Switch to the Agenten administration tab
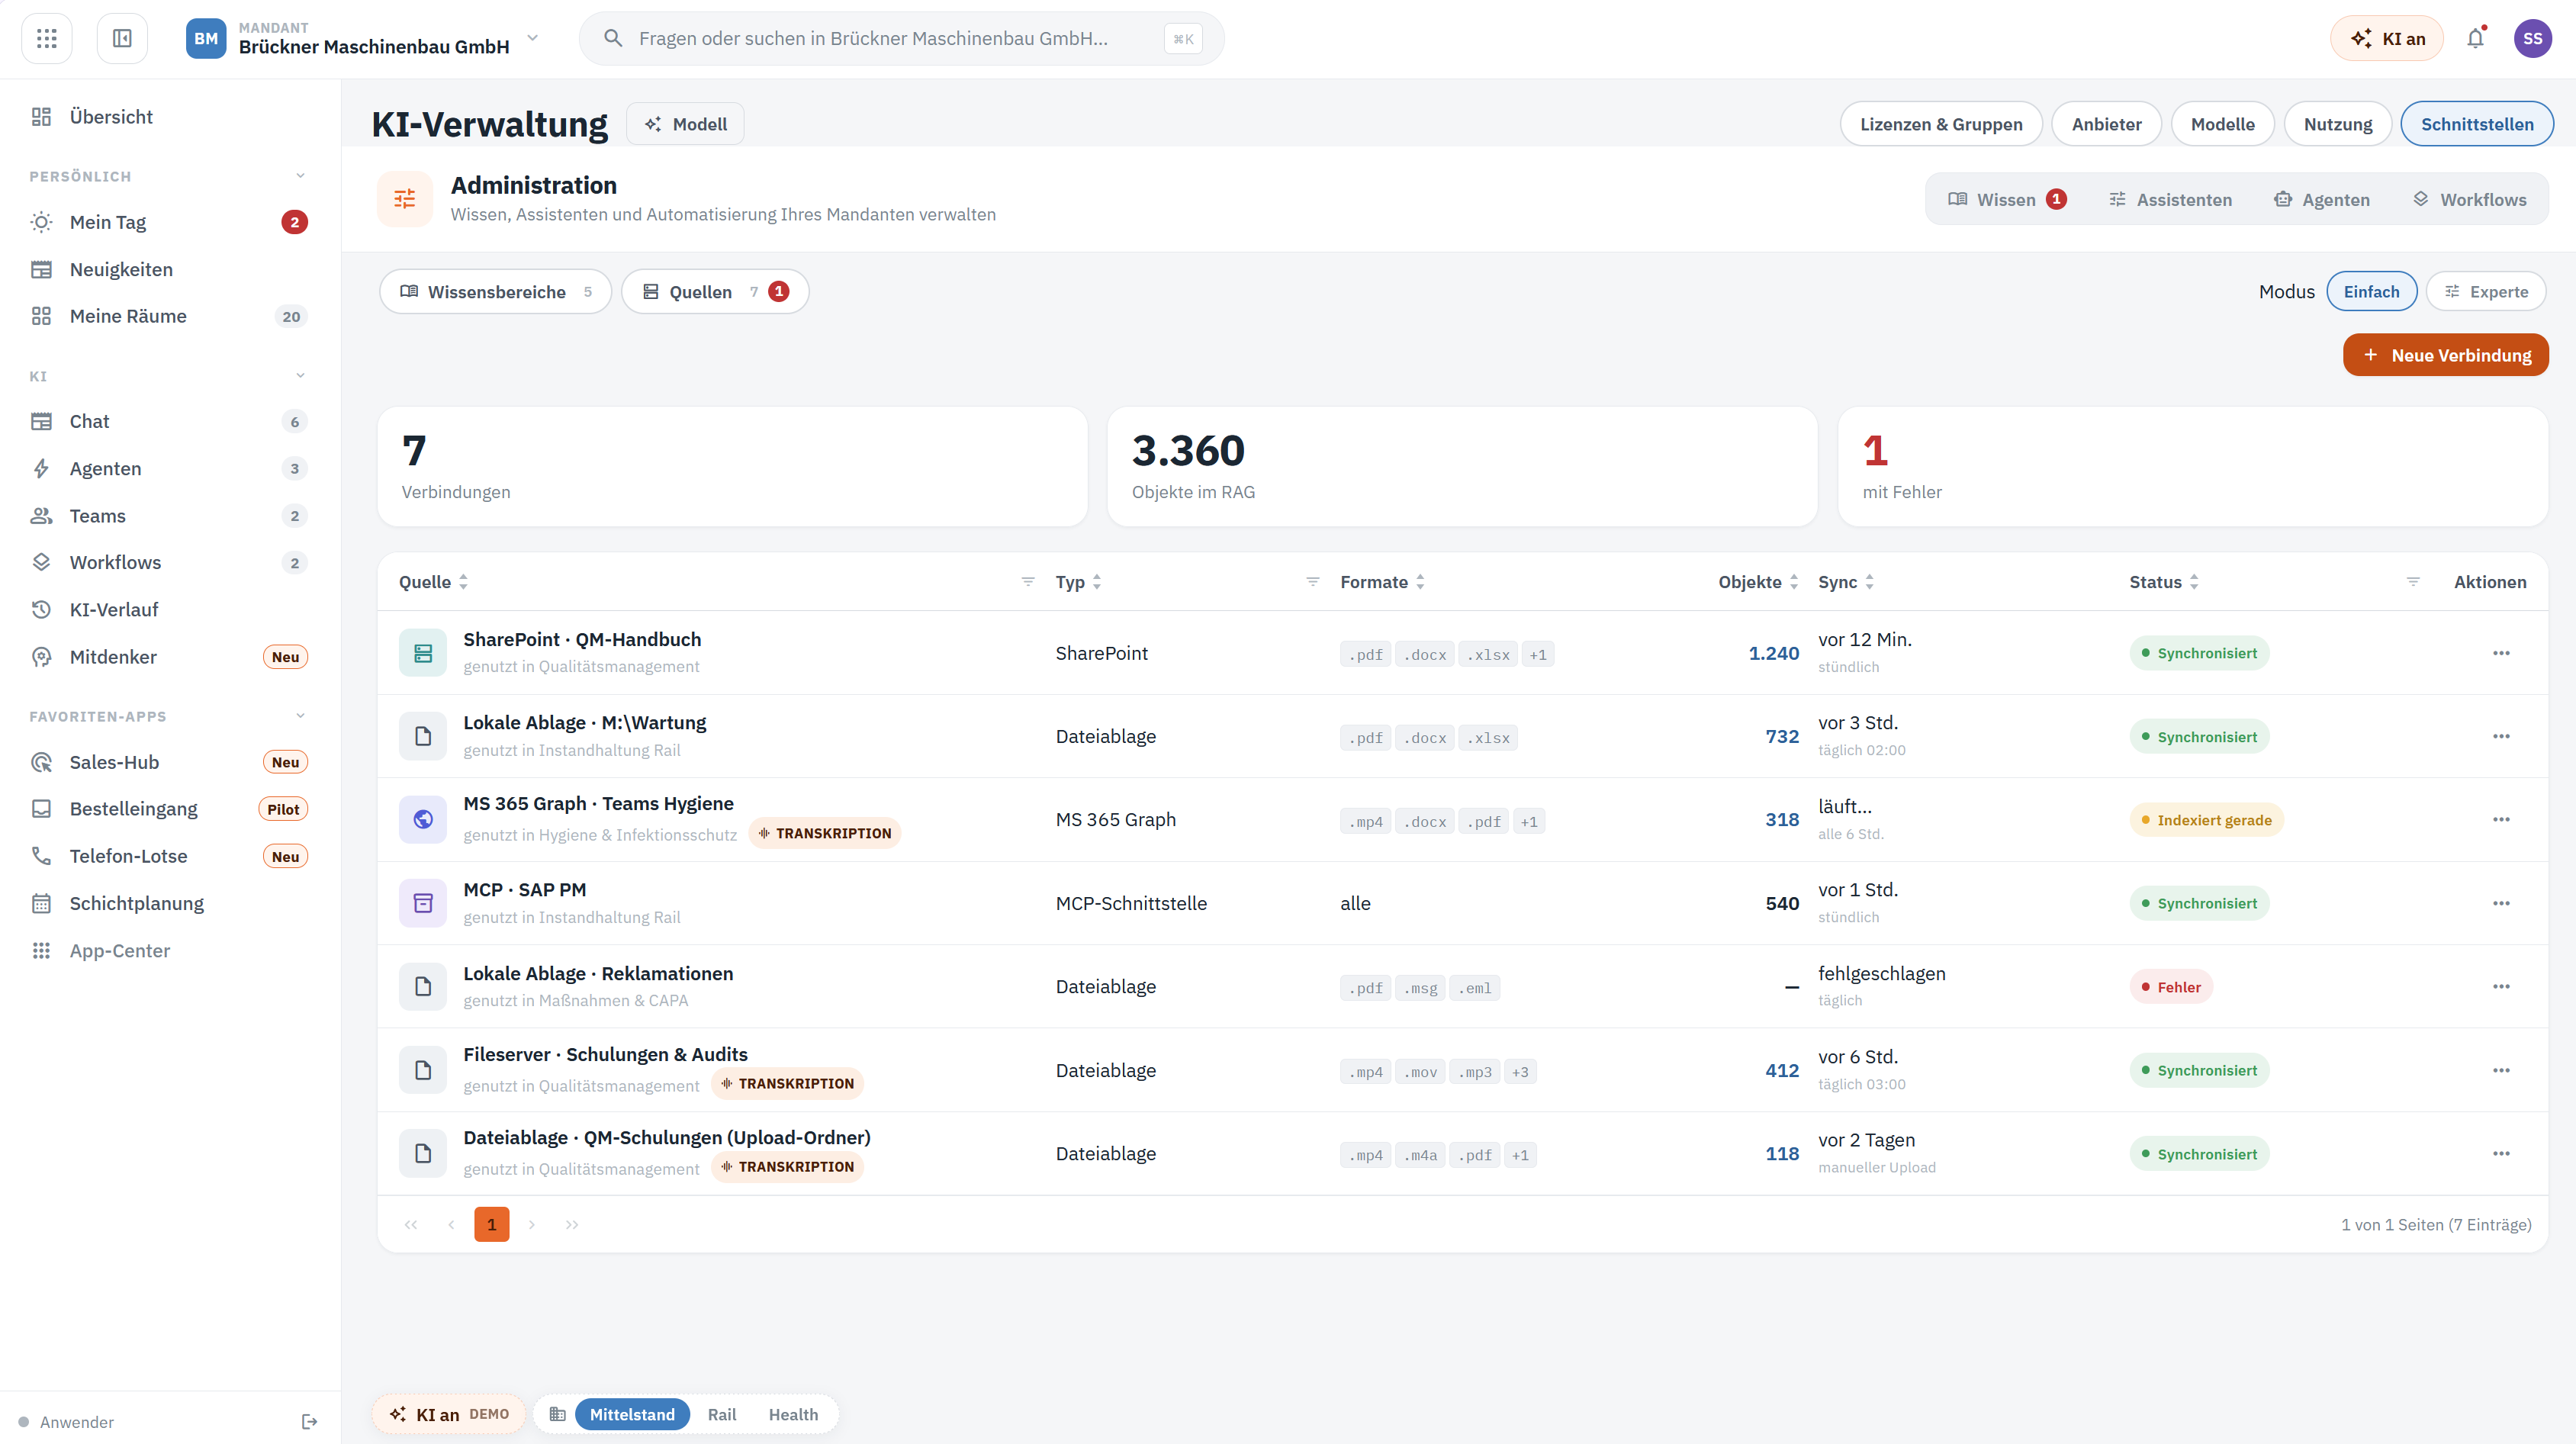 pos(2321,199)
